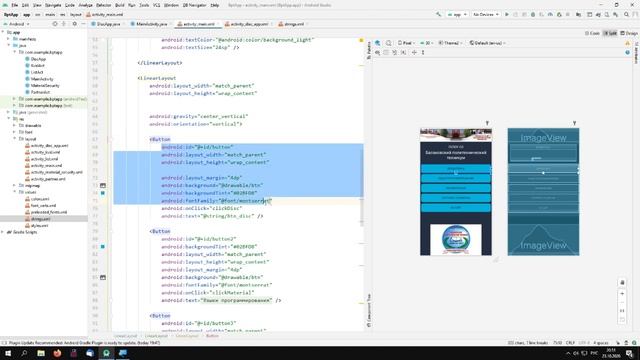Open the API level 30 dropdown
Screen dimensions: 640x360
click(x=427, y=43)
